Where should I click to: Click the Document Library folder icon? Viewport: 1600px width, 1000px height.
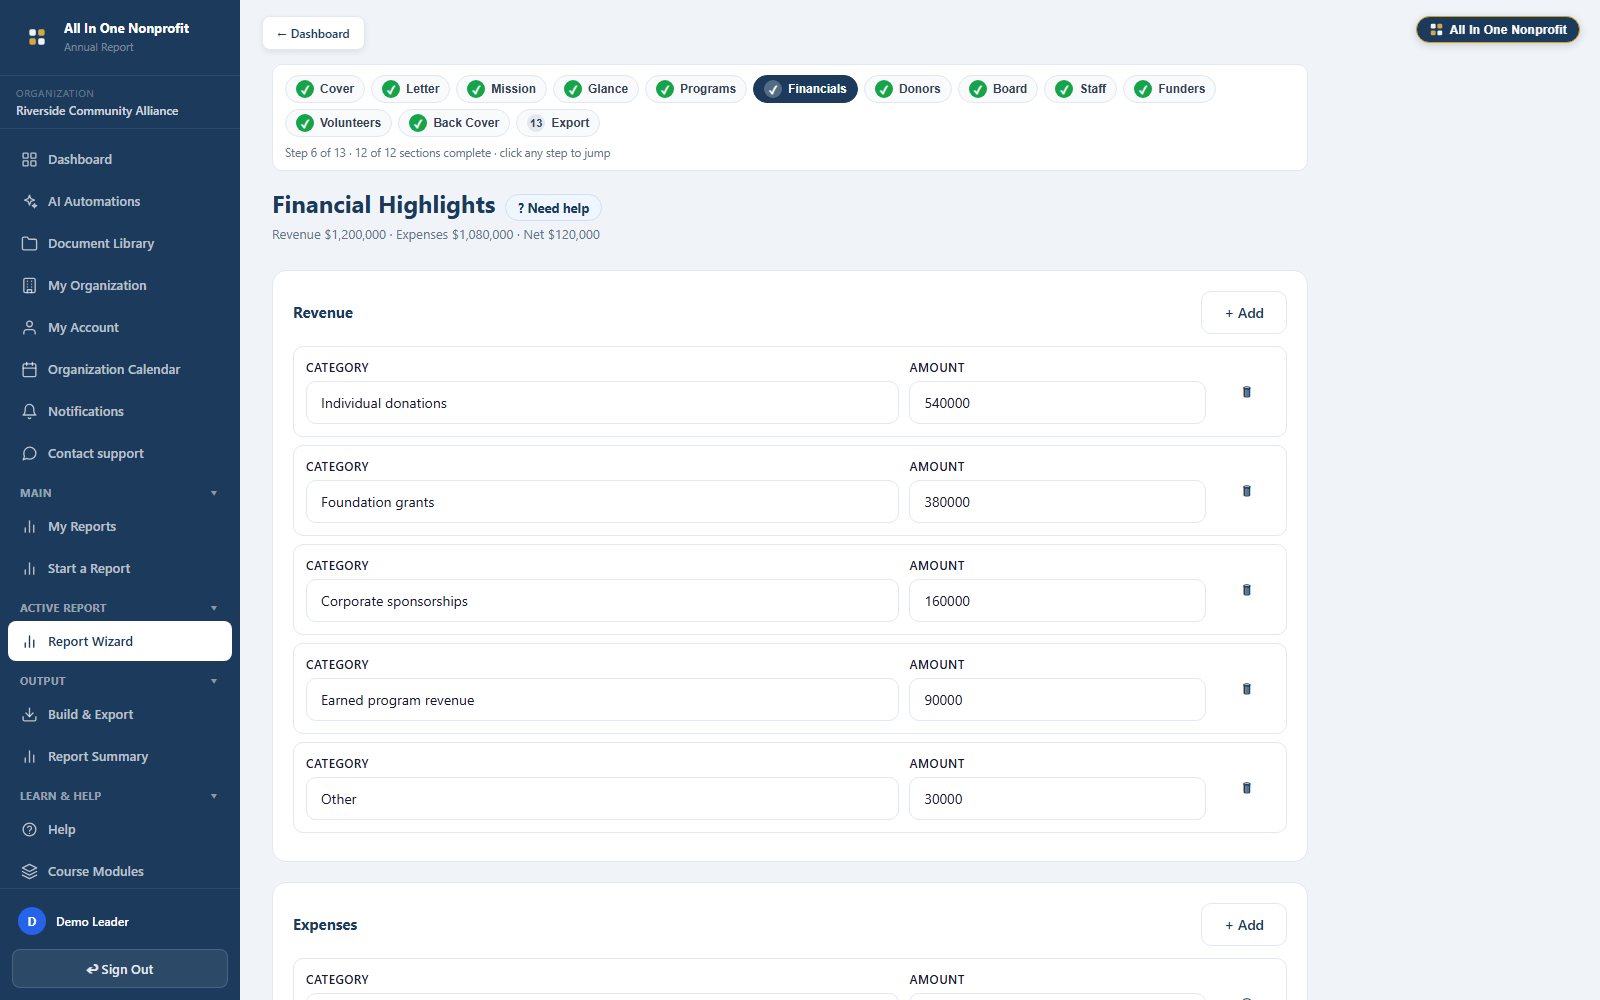pyautogui.click(x=29, y=244)
